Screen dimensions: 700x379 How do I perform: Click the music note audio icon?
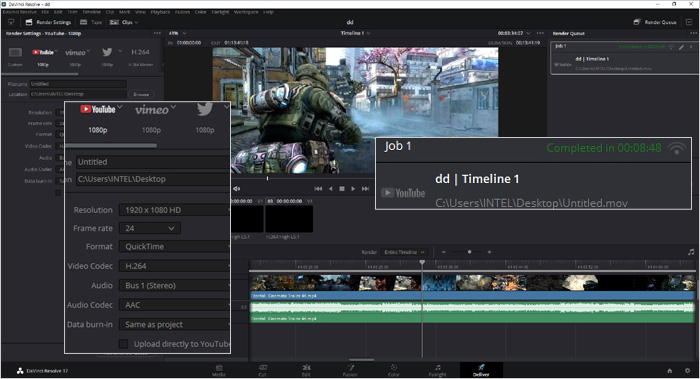[x=691, y=252]
